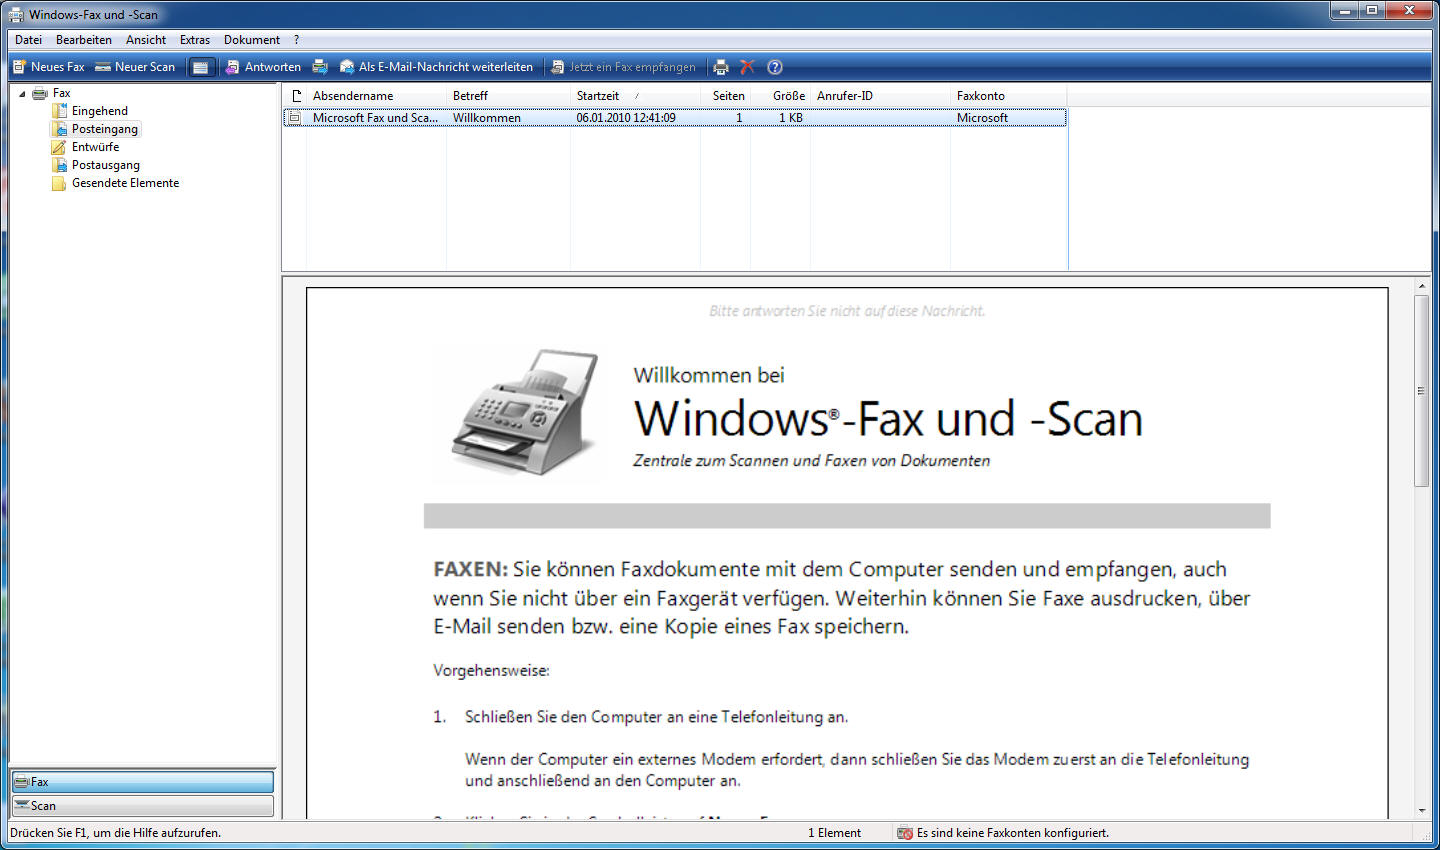1440x850 pixels.
Task: Click the Gesendete Elemente folder icon
Action: point(59,183)
